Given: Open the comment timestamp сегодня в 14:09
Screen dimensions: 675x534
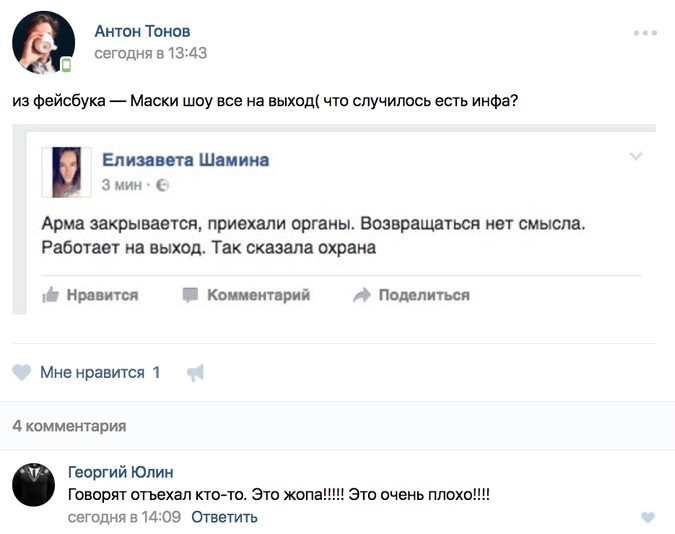Looking at the screenshot, I should (124, 517).
